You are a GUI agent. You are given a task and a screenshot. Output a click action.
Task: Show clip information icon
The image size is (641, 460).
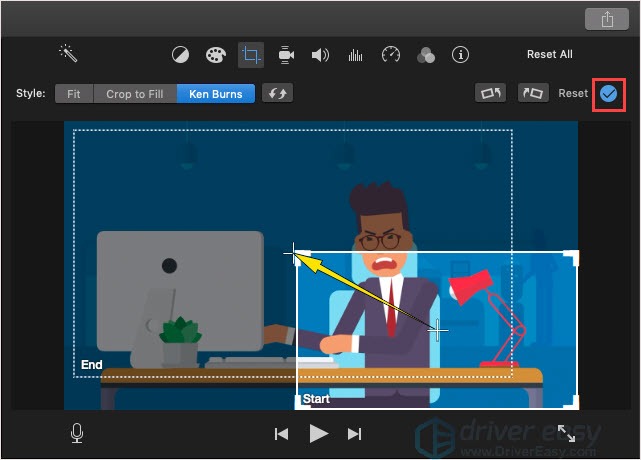[460, 54]
